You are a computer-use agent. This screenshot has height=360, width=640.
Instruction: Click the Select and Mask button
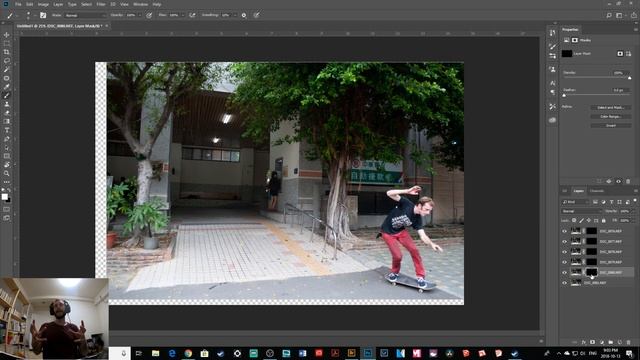click(611, 108)
